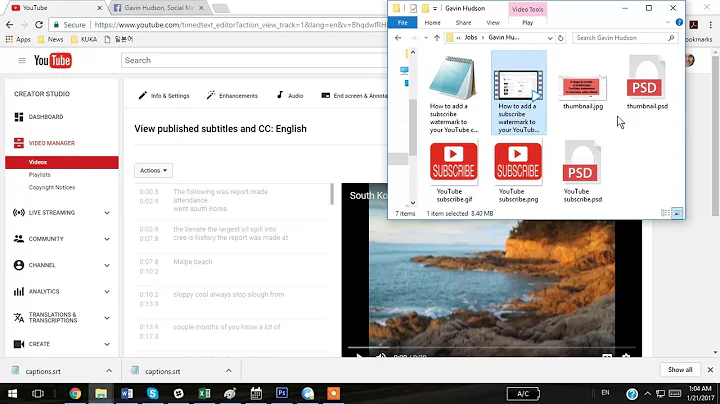Select the watermark video file
The image size is (720, 404).
518,94
